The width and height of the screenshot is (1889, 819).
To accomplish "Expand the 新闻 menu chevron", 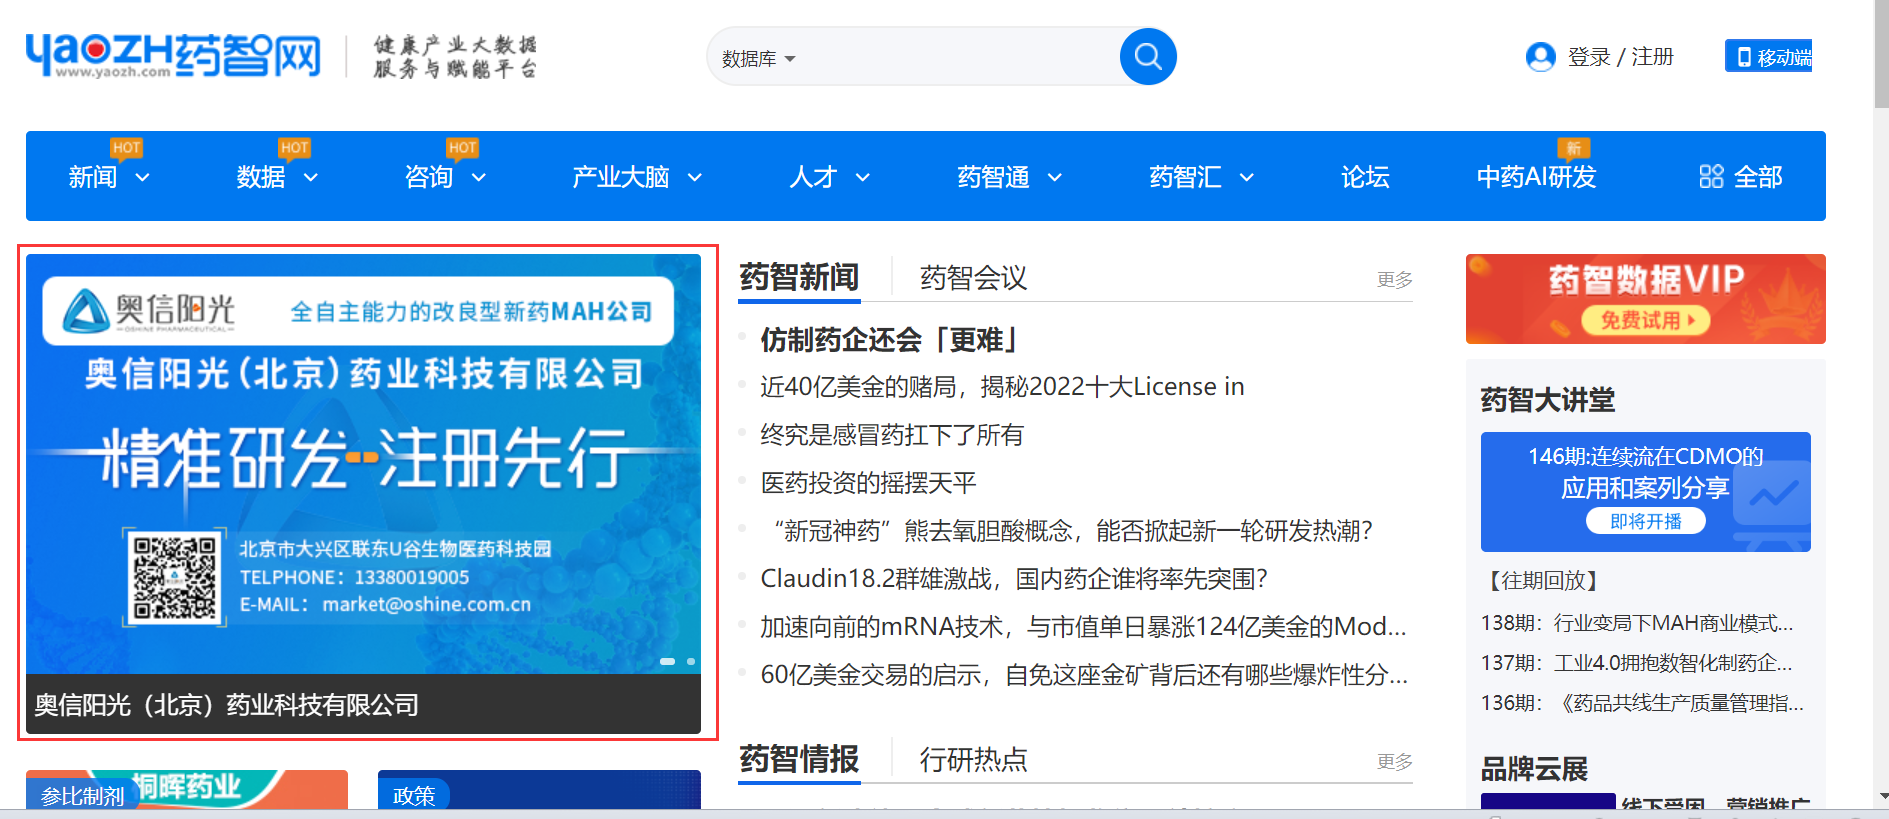I will (x=142, y=178).
